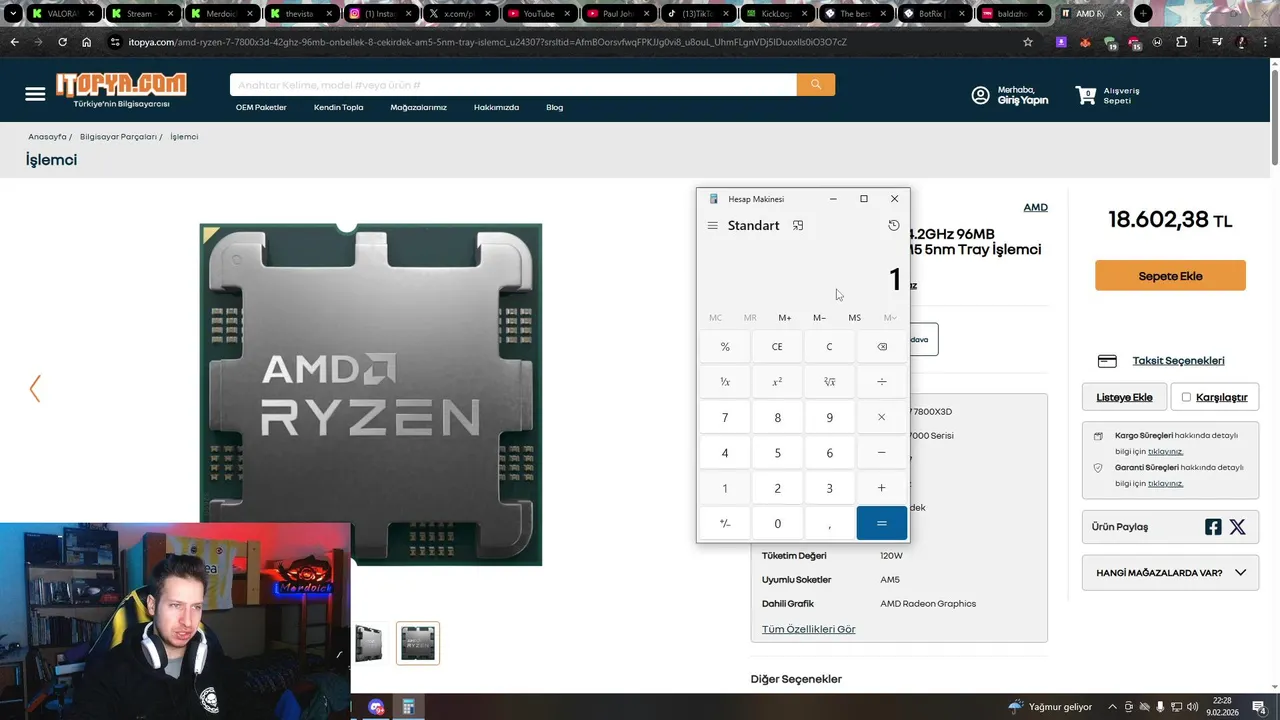This screenshot has width=1280, height=720.
Task: Share product on Facebook icon
Action: 1213,527
